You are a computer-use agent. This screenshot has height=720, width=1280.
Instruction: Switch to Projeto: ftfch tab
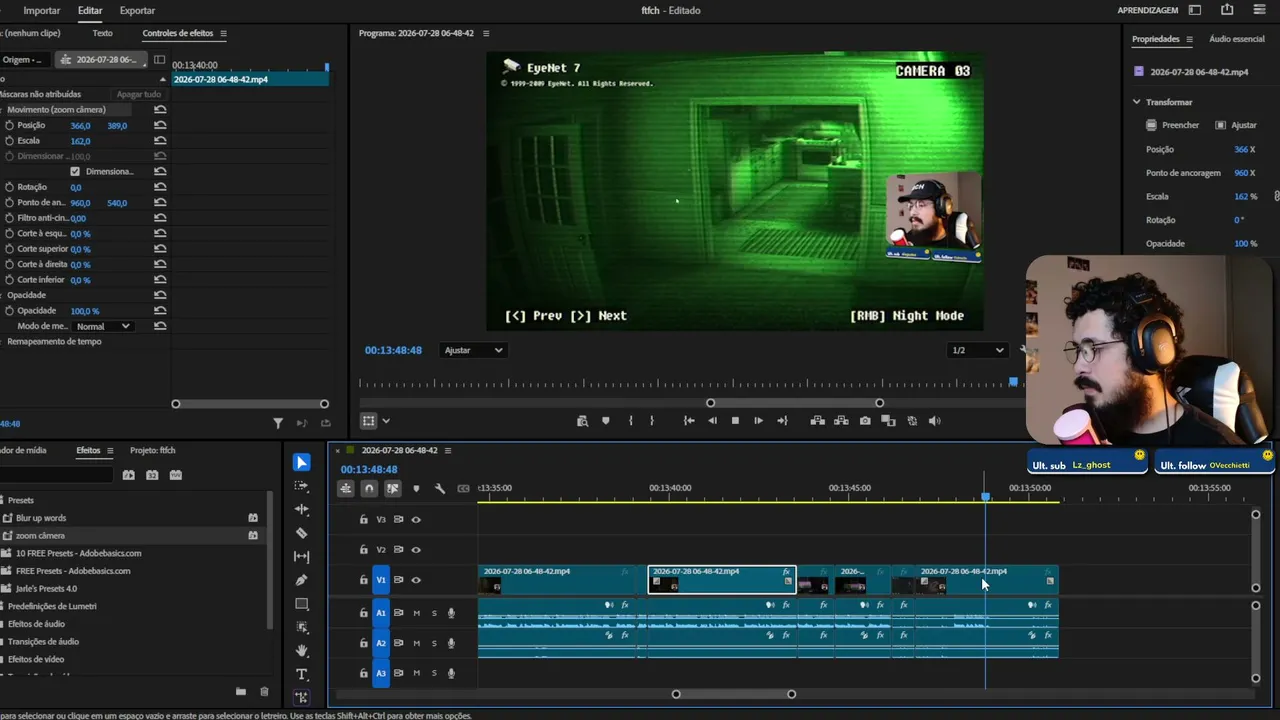click(x=153, y=450)
